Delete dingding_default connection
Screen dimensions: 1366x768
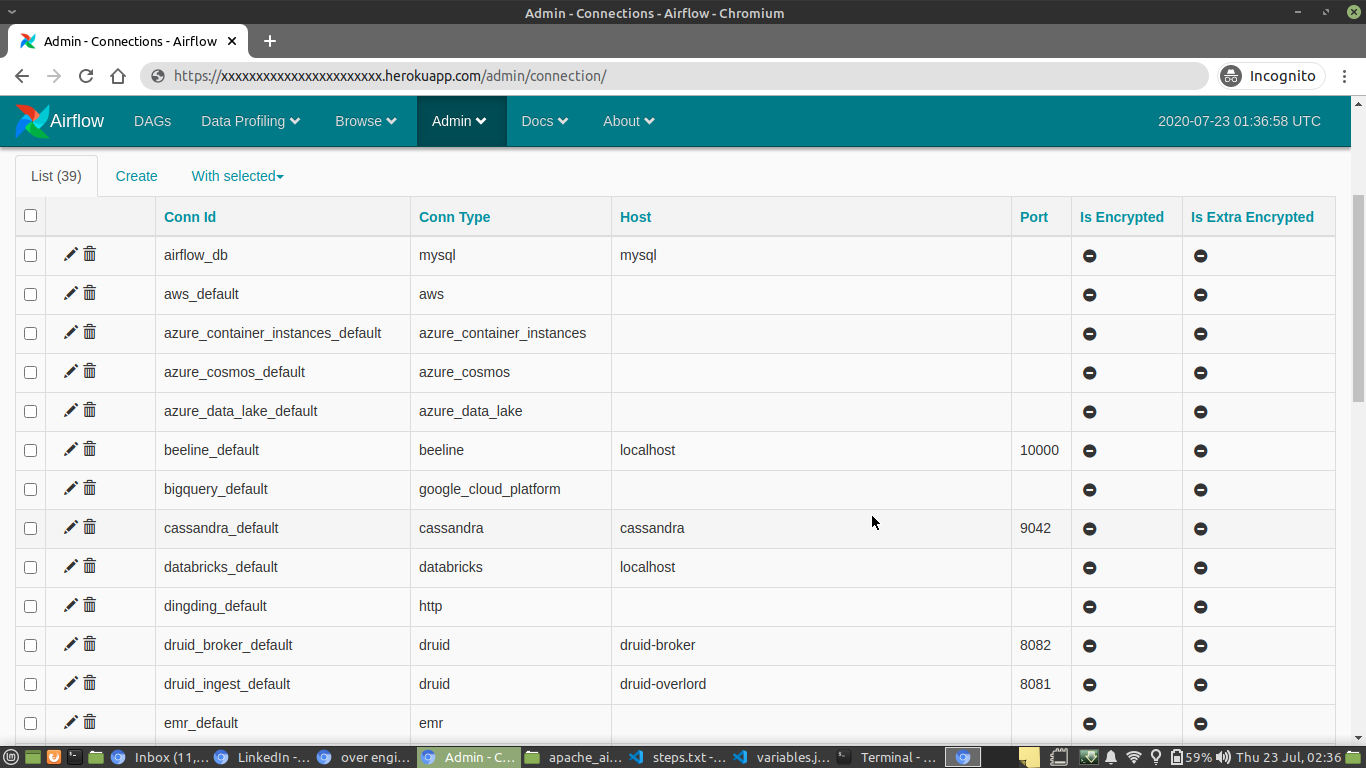[90, 605]
